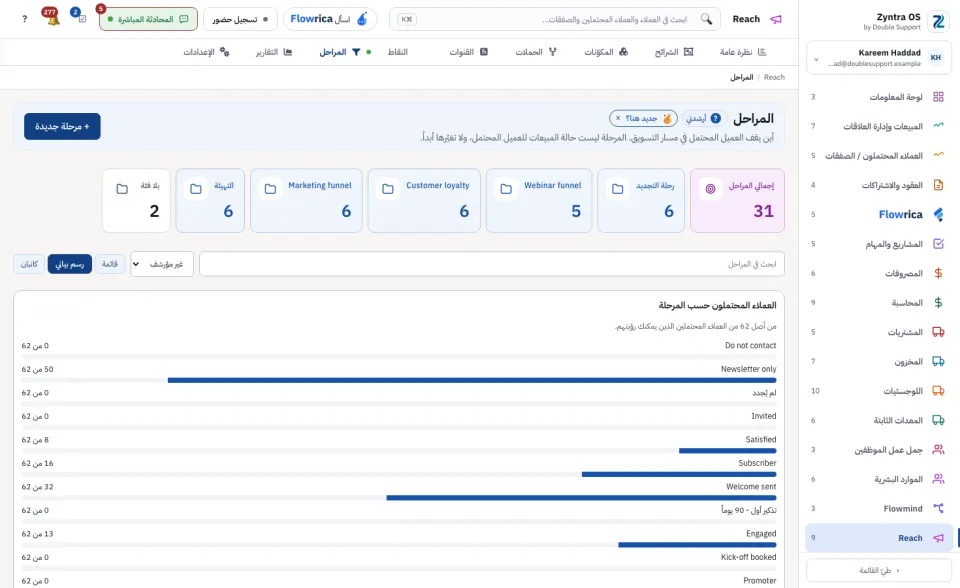This screenshot has width=960, height=588.
Task: Dismiss the جديد هنا؟ hint chip
Action: point(618,118)
